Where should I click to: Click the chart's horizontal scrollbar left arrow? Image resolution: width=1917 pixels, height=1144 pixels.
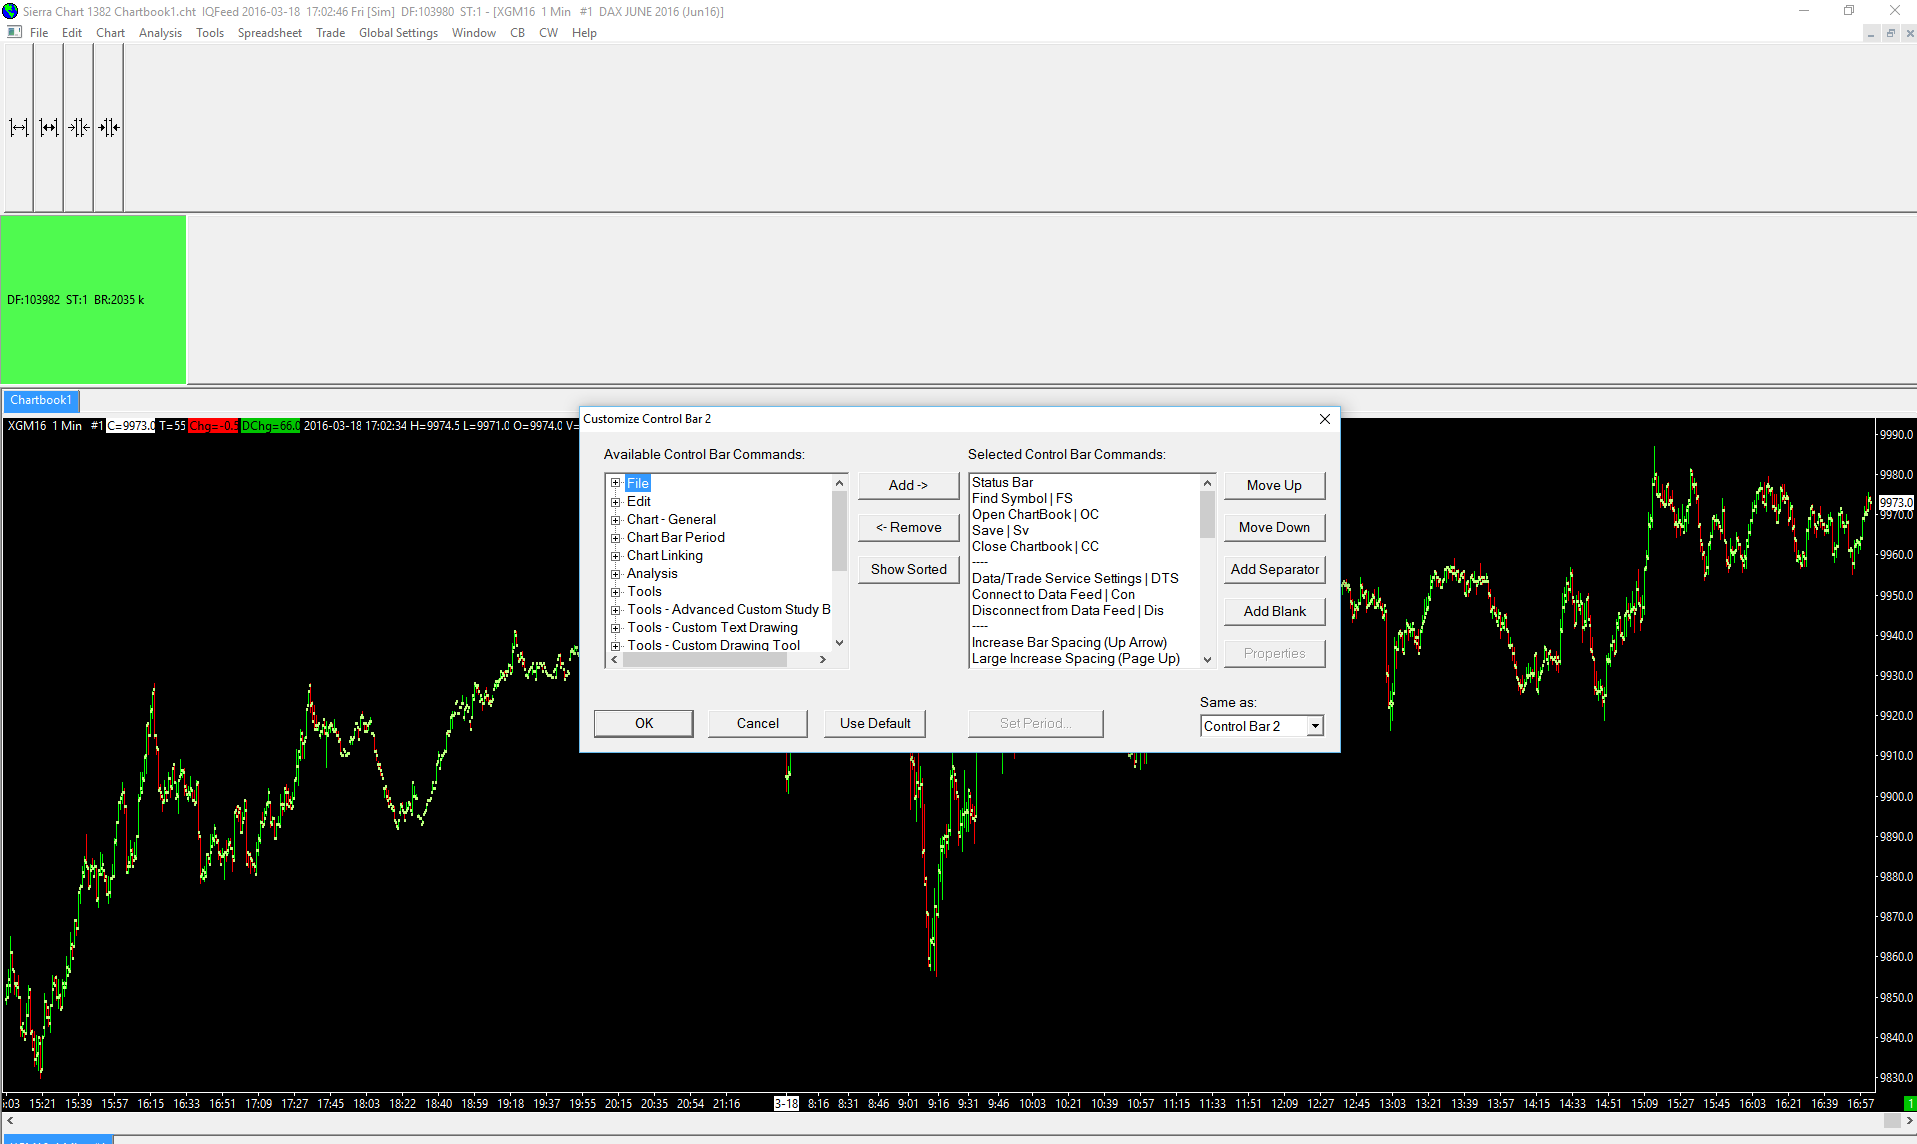tap(10, 1120)
